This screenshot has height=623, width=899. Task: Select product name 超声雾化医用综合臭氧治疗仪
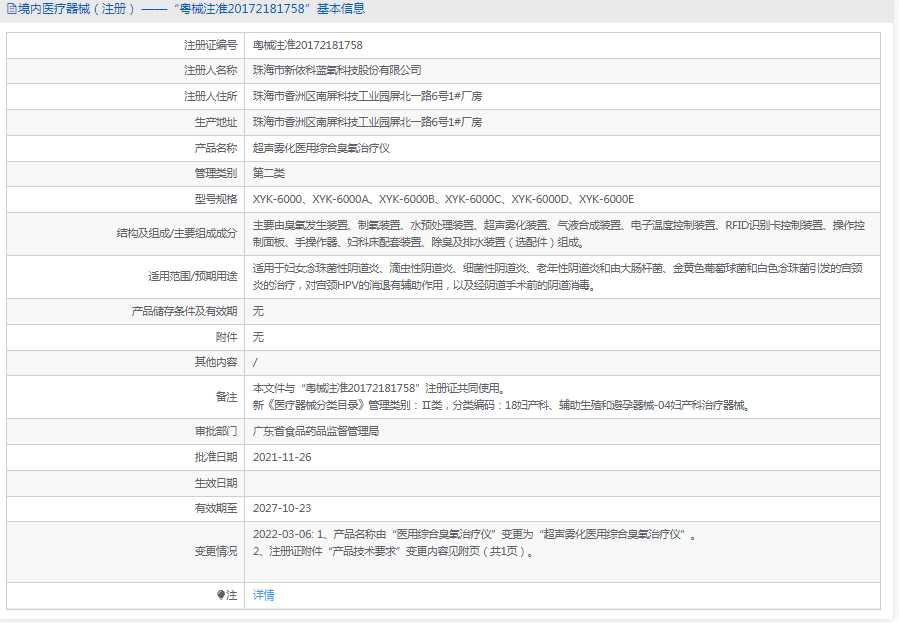point(321,148)
